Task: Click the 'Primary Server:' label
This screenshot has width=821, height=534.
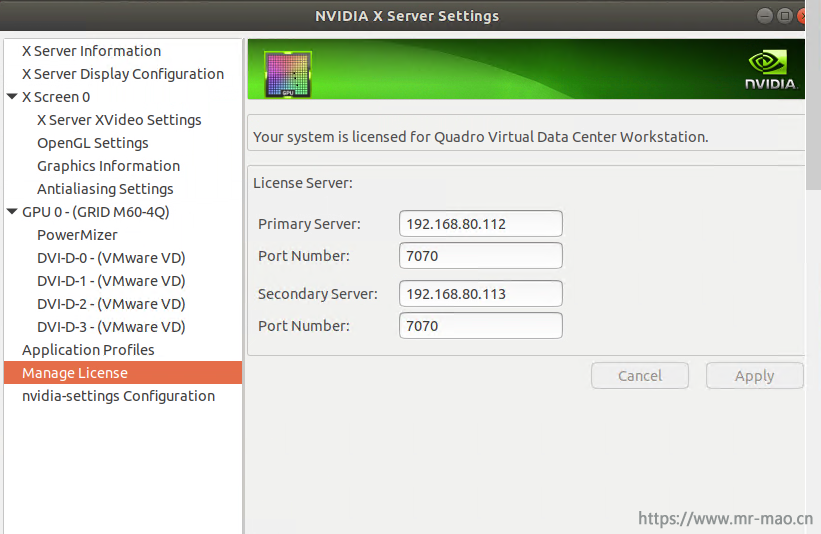Action: pyautogui.click(x=309, y=224)
